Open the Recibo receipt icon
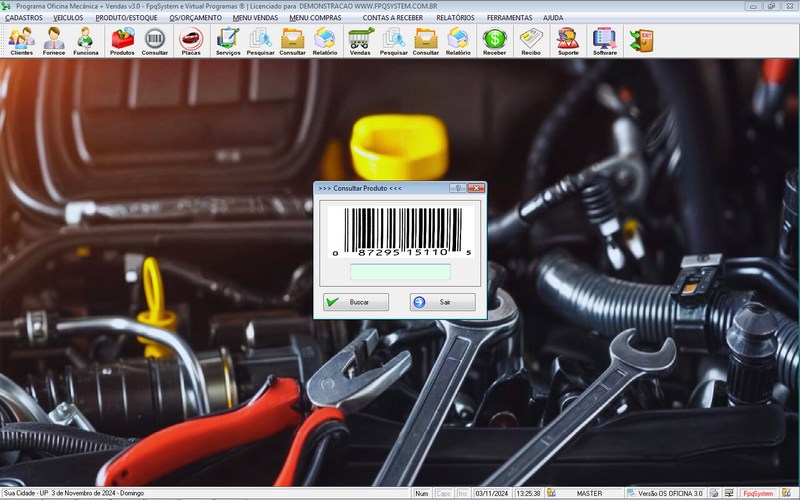Viewport: 800px width, 500px height. coord(531,41)
